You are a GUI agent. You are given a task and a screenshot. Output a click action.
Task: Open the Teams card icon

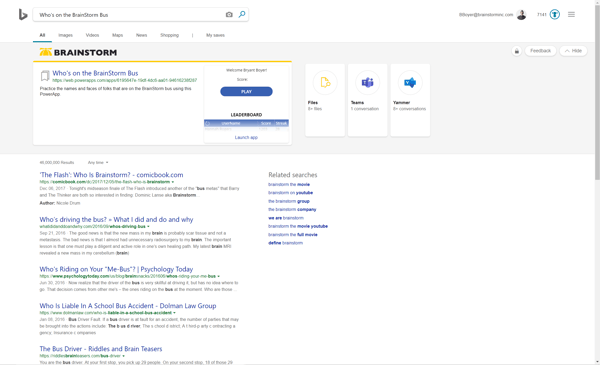[367, 82]
